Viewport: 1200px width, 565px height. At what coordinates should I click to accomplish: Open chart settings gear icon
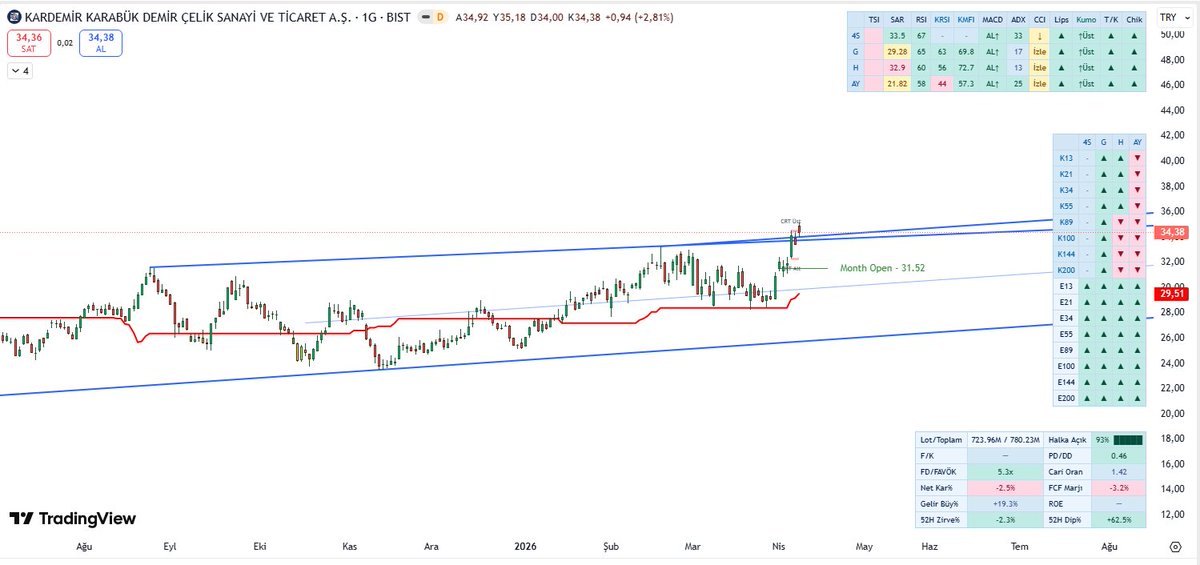click(1176, 547)
